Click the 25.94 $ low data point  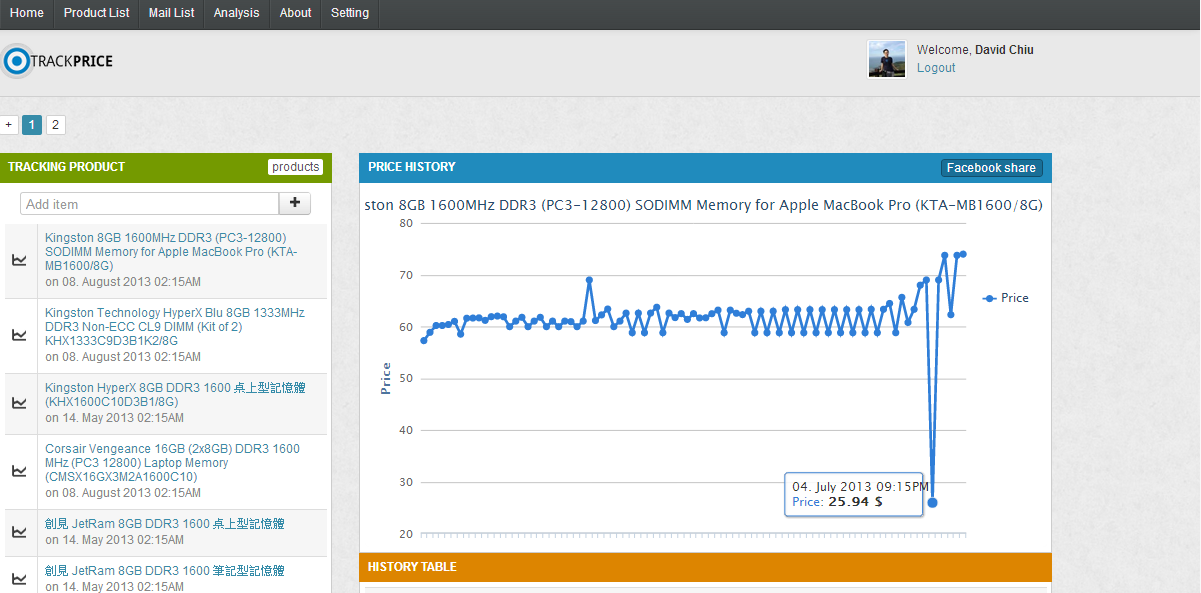point(932,502)
